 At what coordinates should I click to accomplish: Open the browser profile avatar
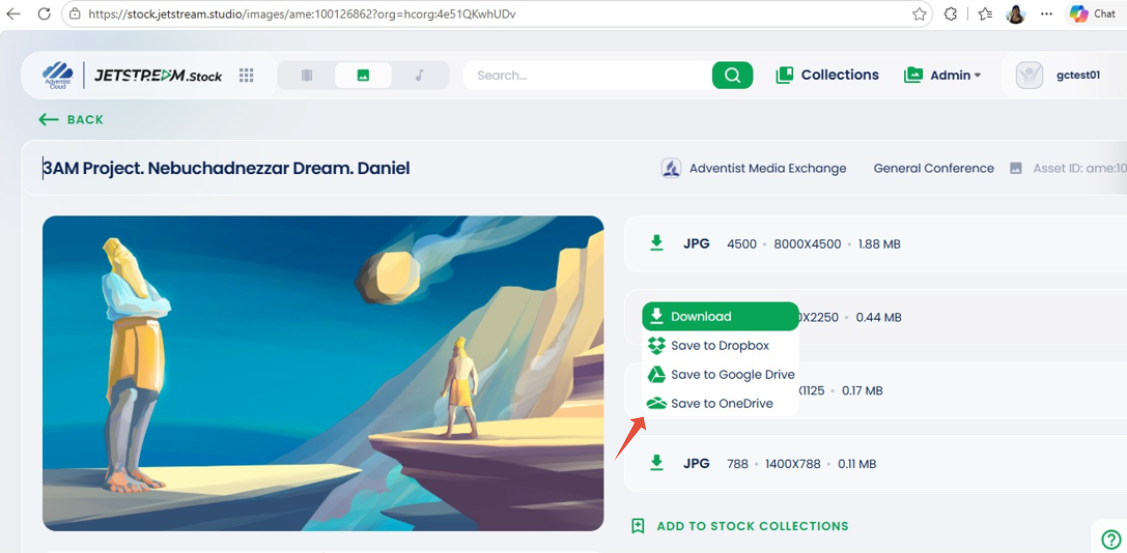click(x=1016, y=14)
